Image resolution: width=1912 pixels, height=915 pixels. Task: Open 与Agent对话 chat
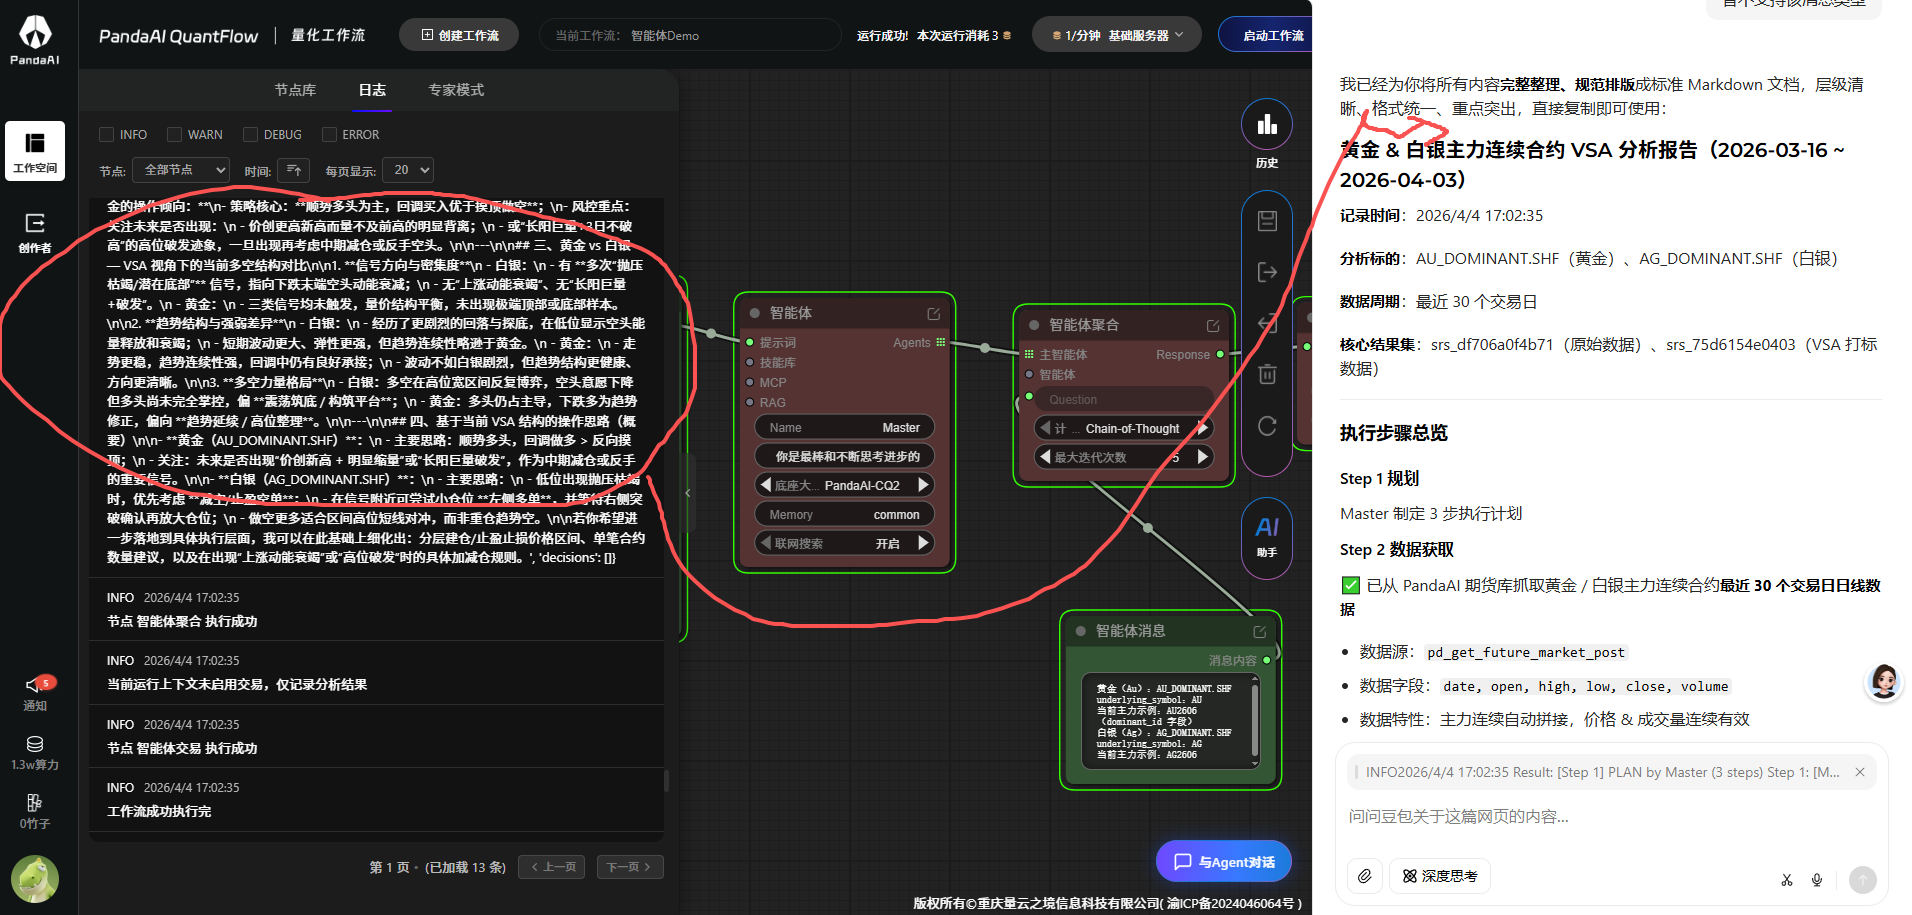pos(1223,860)
